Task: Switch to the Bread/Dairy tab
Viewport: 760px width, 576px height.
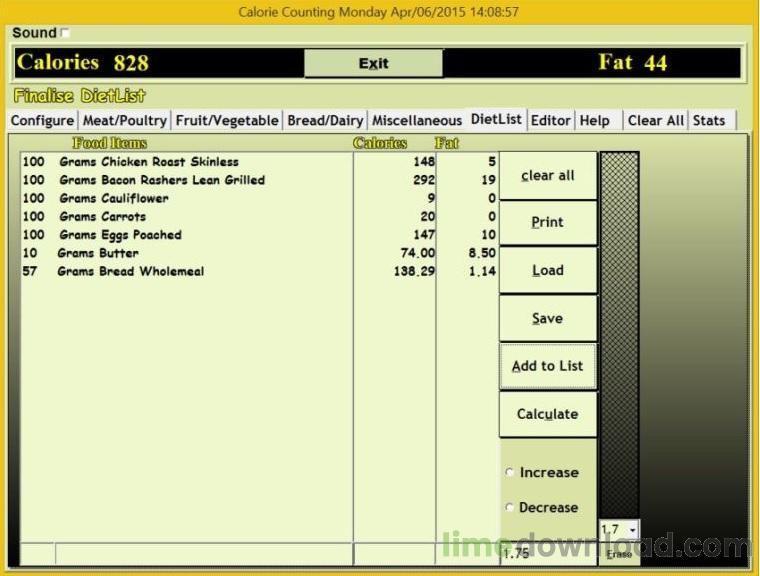Action: coord(325,121)
